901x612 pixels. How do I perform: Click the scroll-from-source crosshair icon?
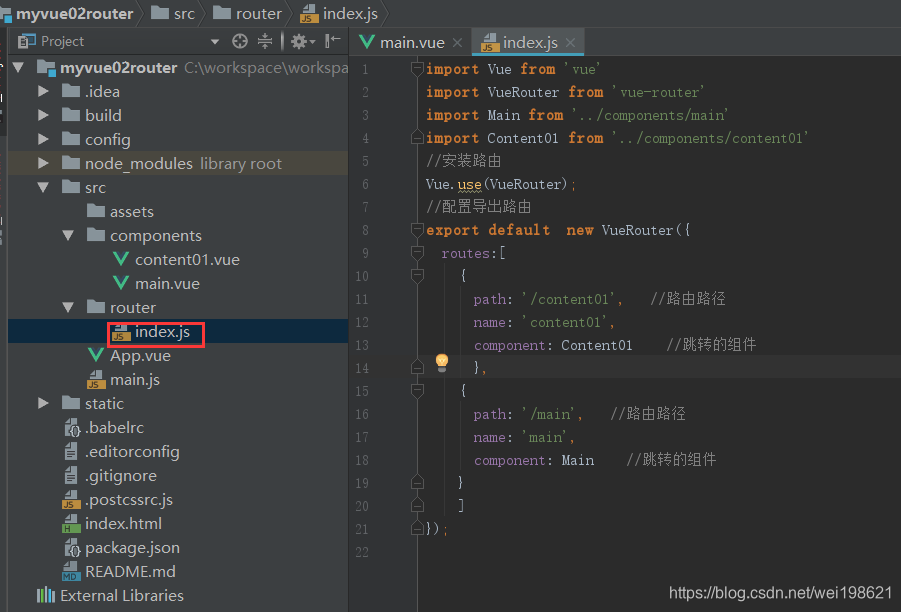240,41
